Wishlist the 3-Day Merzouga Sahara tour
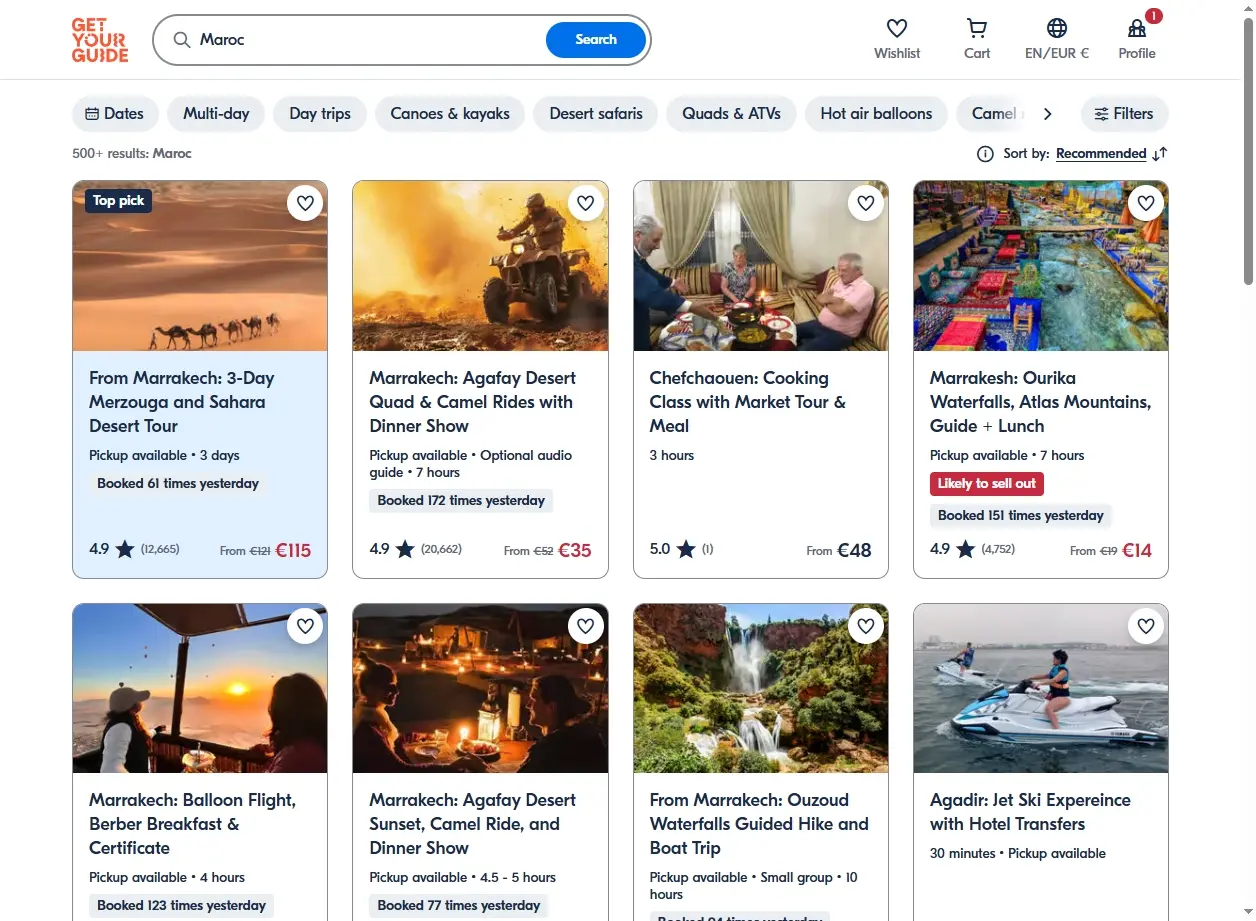The height and width of the screenshot is (921, 1256). tap(305, 203)
